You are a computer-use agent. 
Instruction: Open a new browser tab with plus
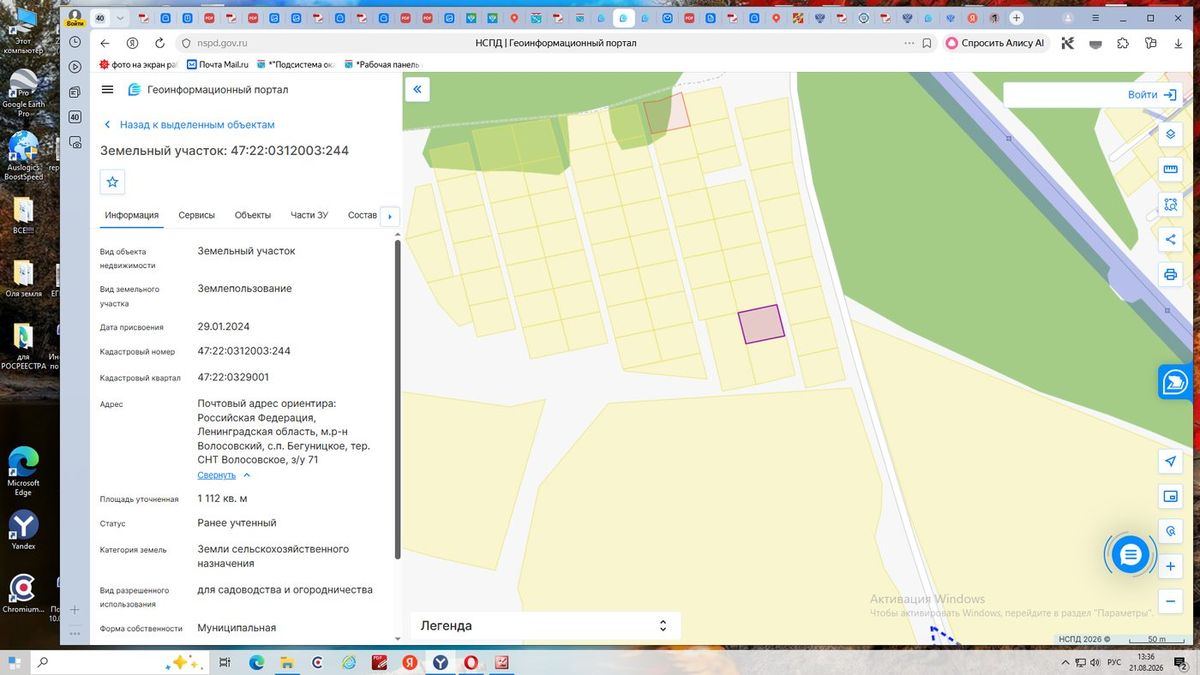click(1017, 18)
